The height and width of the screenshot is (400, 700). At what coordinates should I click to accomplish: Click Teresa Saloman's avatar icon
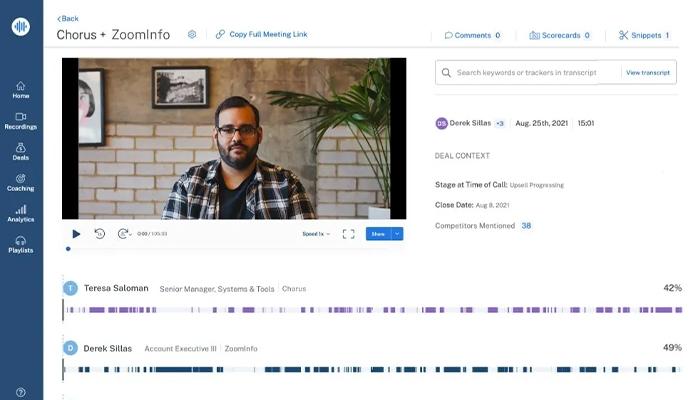coord(70,288)
